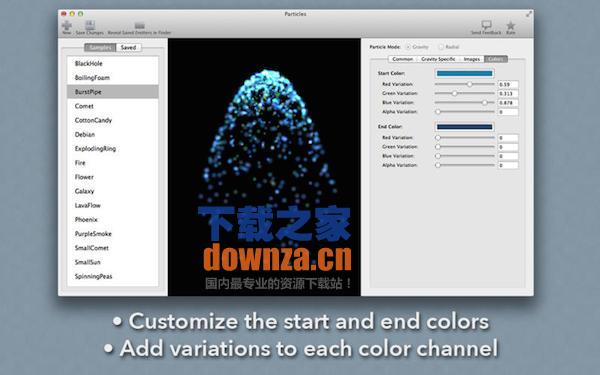Select the BoilingFoam sample emitter
Image resolution: width=600 pixels, height=375 pixels.
point(113,78)
